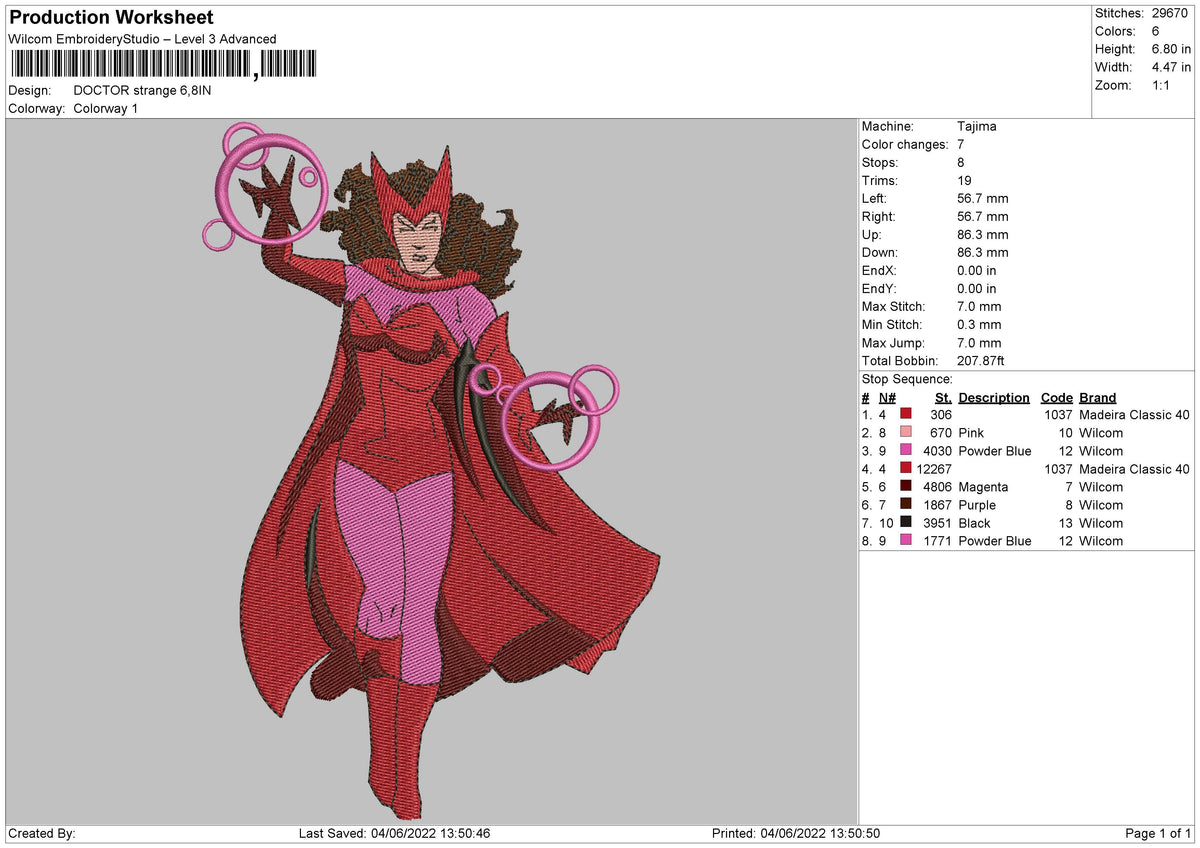Click stitch count 3951
The height and width of the screenshot is (848, 1200).
click(937, 523)
